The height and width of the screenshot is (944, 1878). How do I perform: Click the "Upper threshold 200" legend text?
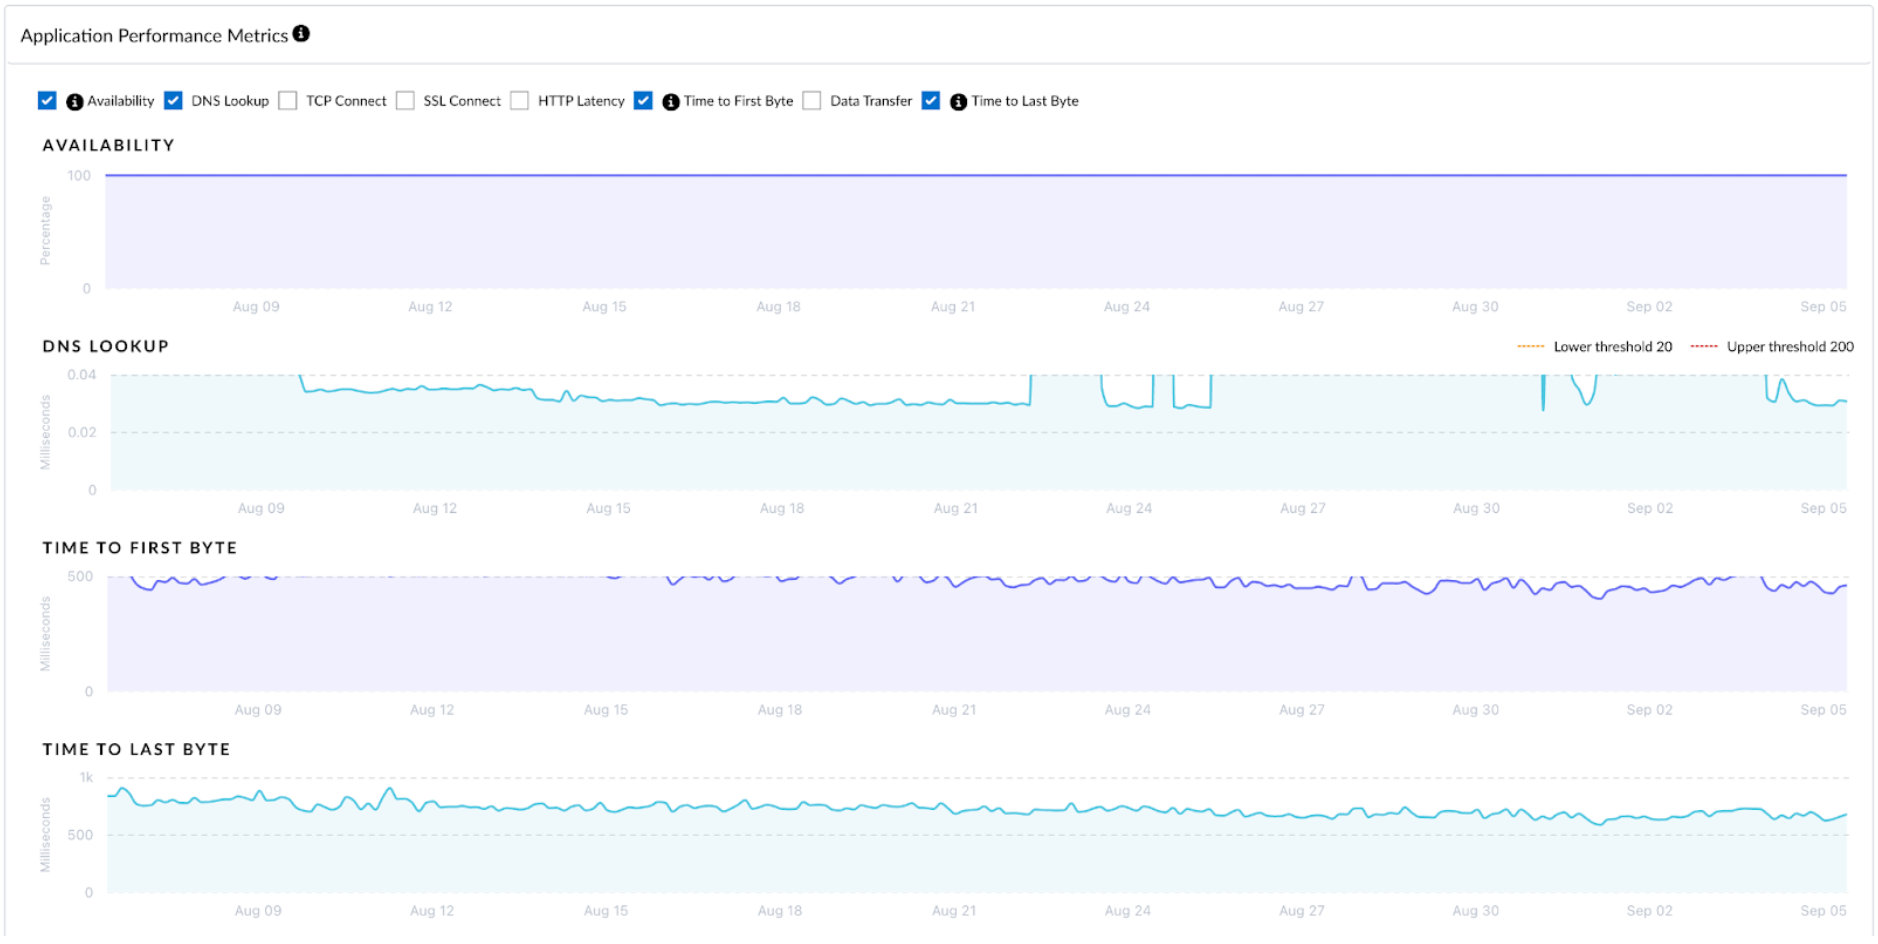point(1789,347)
